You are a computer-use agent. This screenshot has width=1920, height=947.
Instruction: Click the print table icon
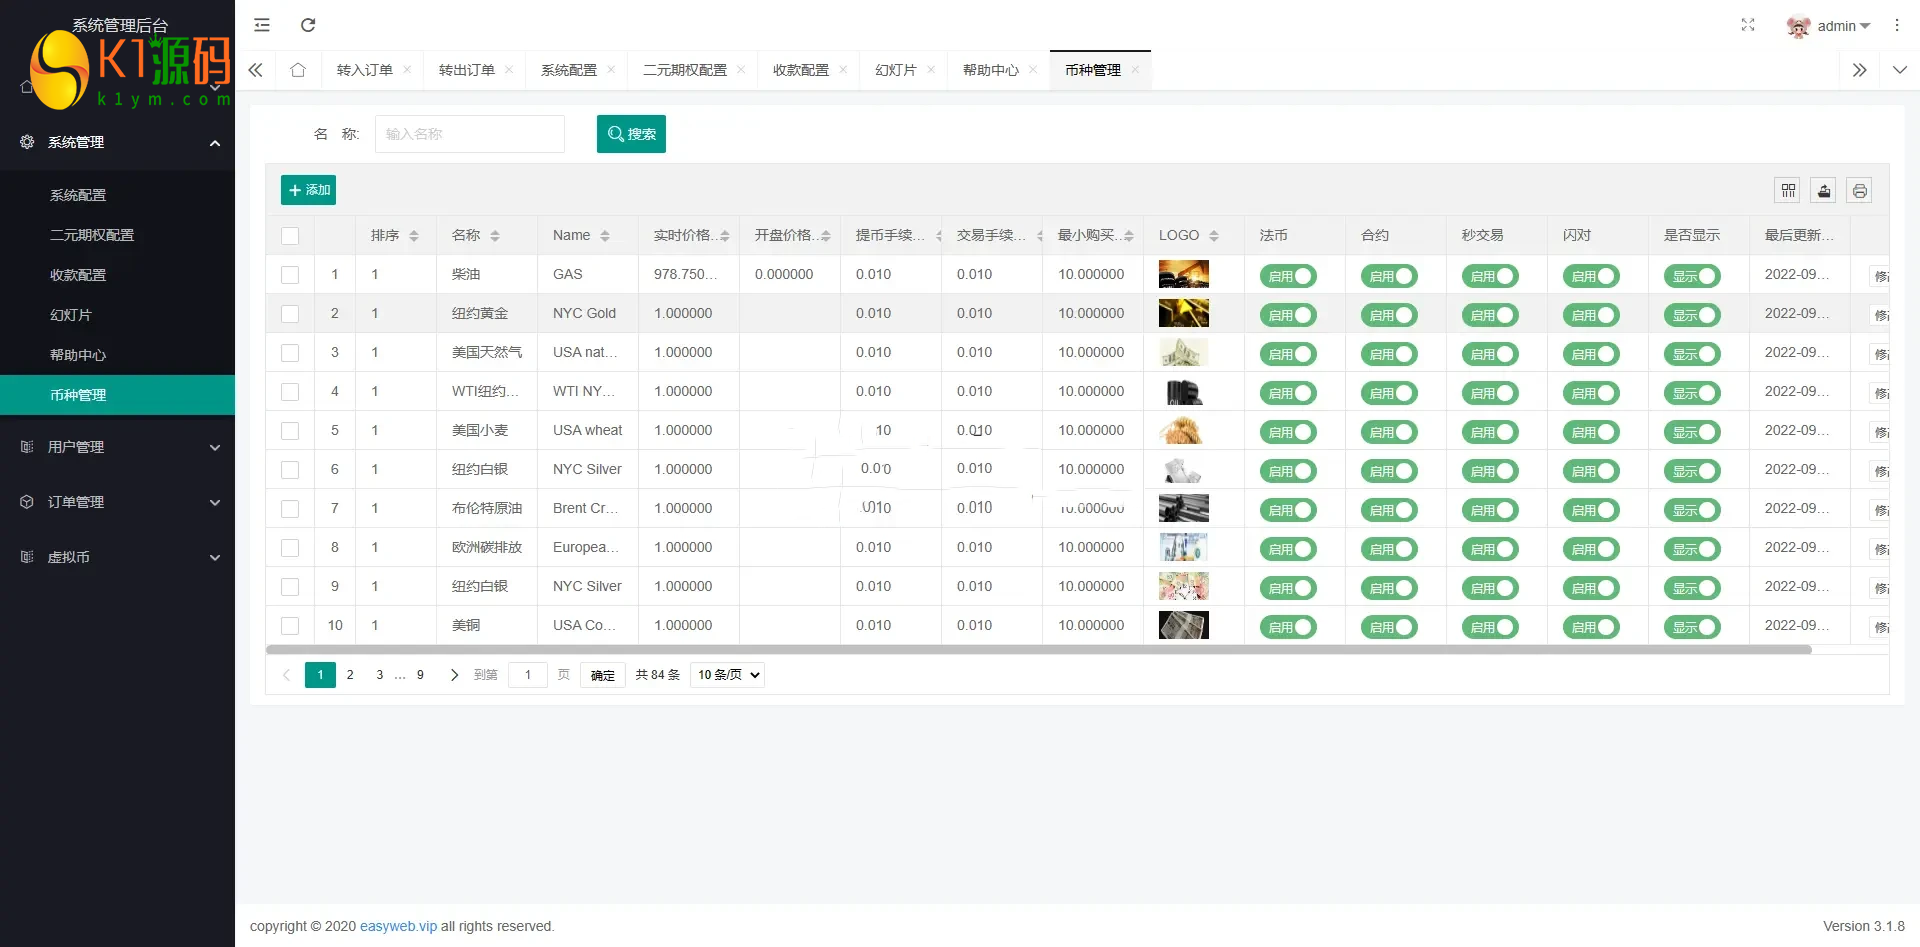pos(1859,191)
